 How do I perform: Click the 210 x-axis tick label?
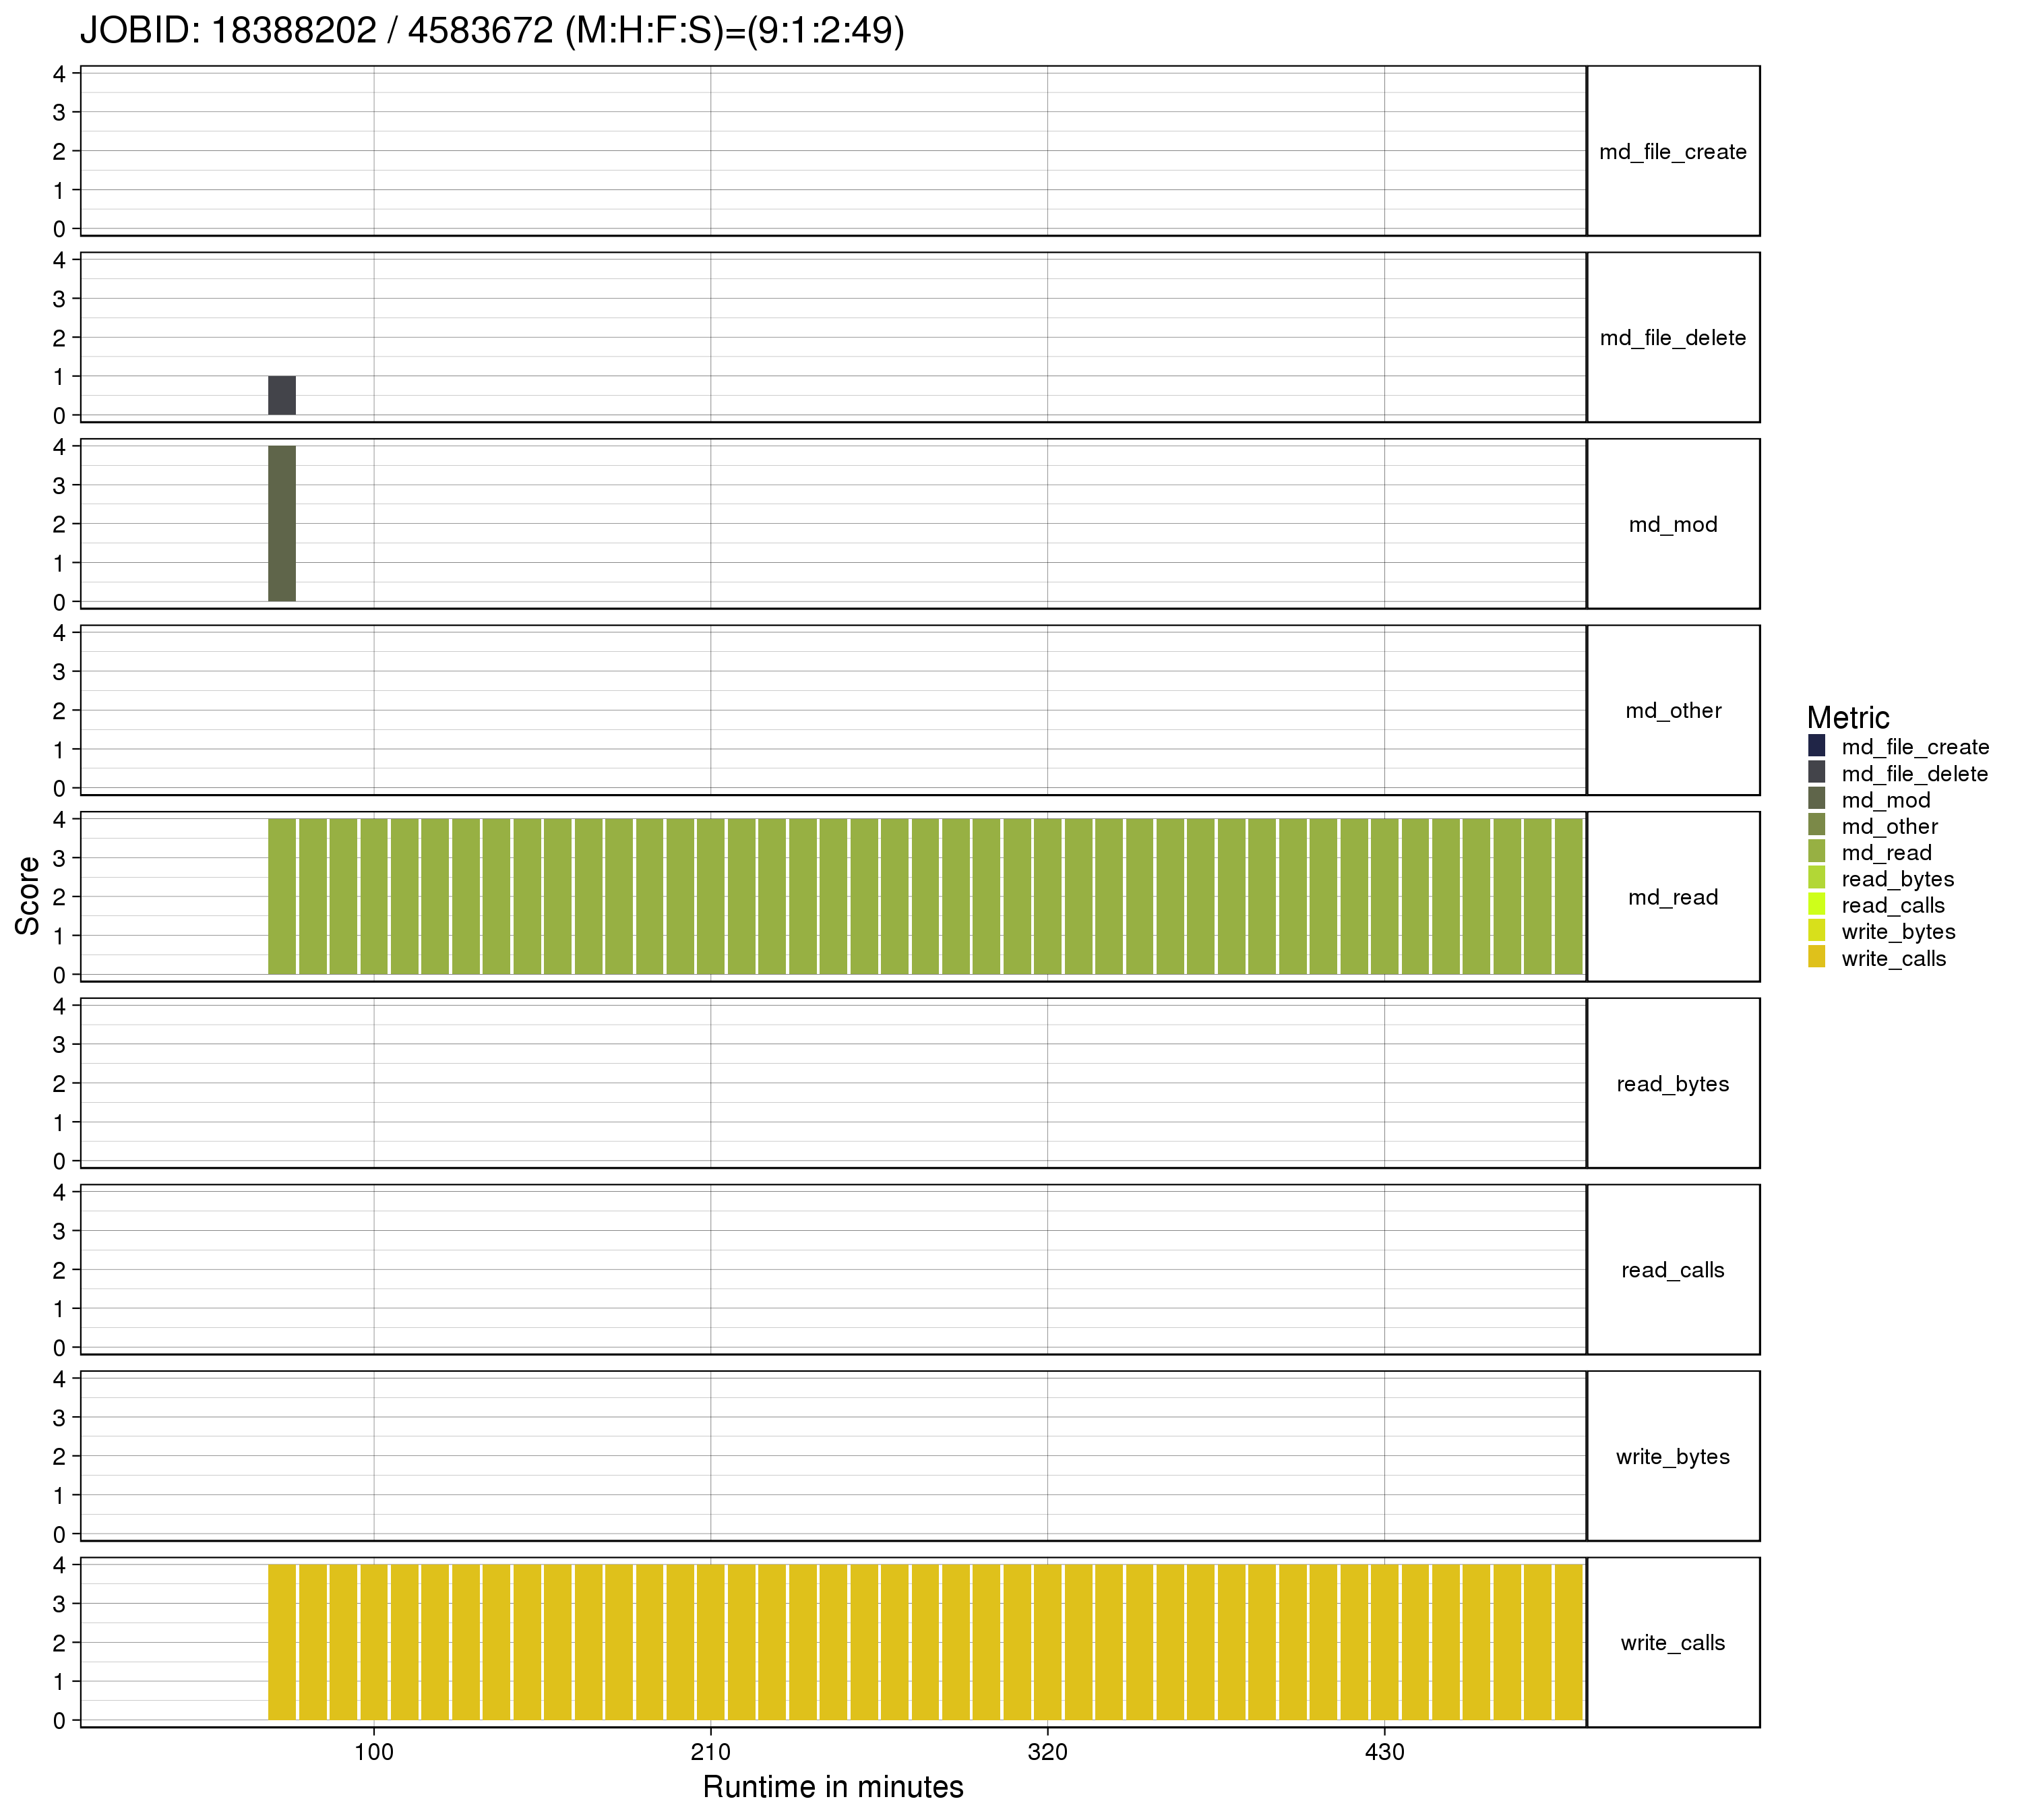(710, 1752)
